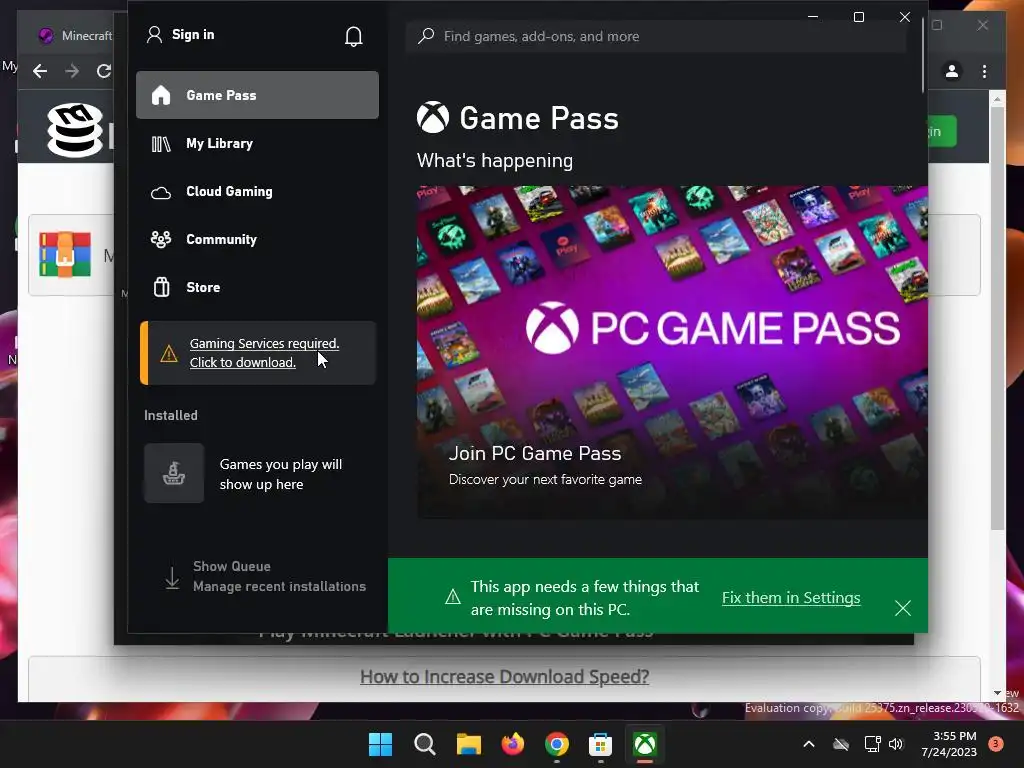Click the Xbox app vertical scrollbar
1024x768 pixels.
click(923, 55)
